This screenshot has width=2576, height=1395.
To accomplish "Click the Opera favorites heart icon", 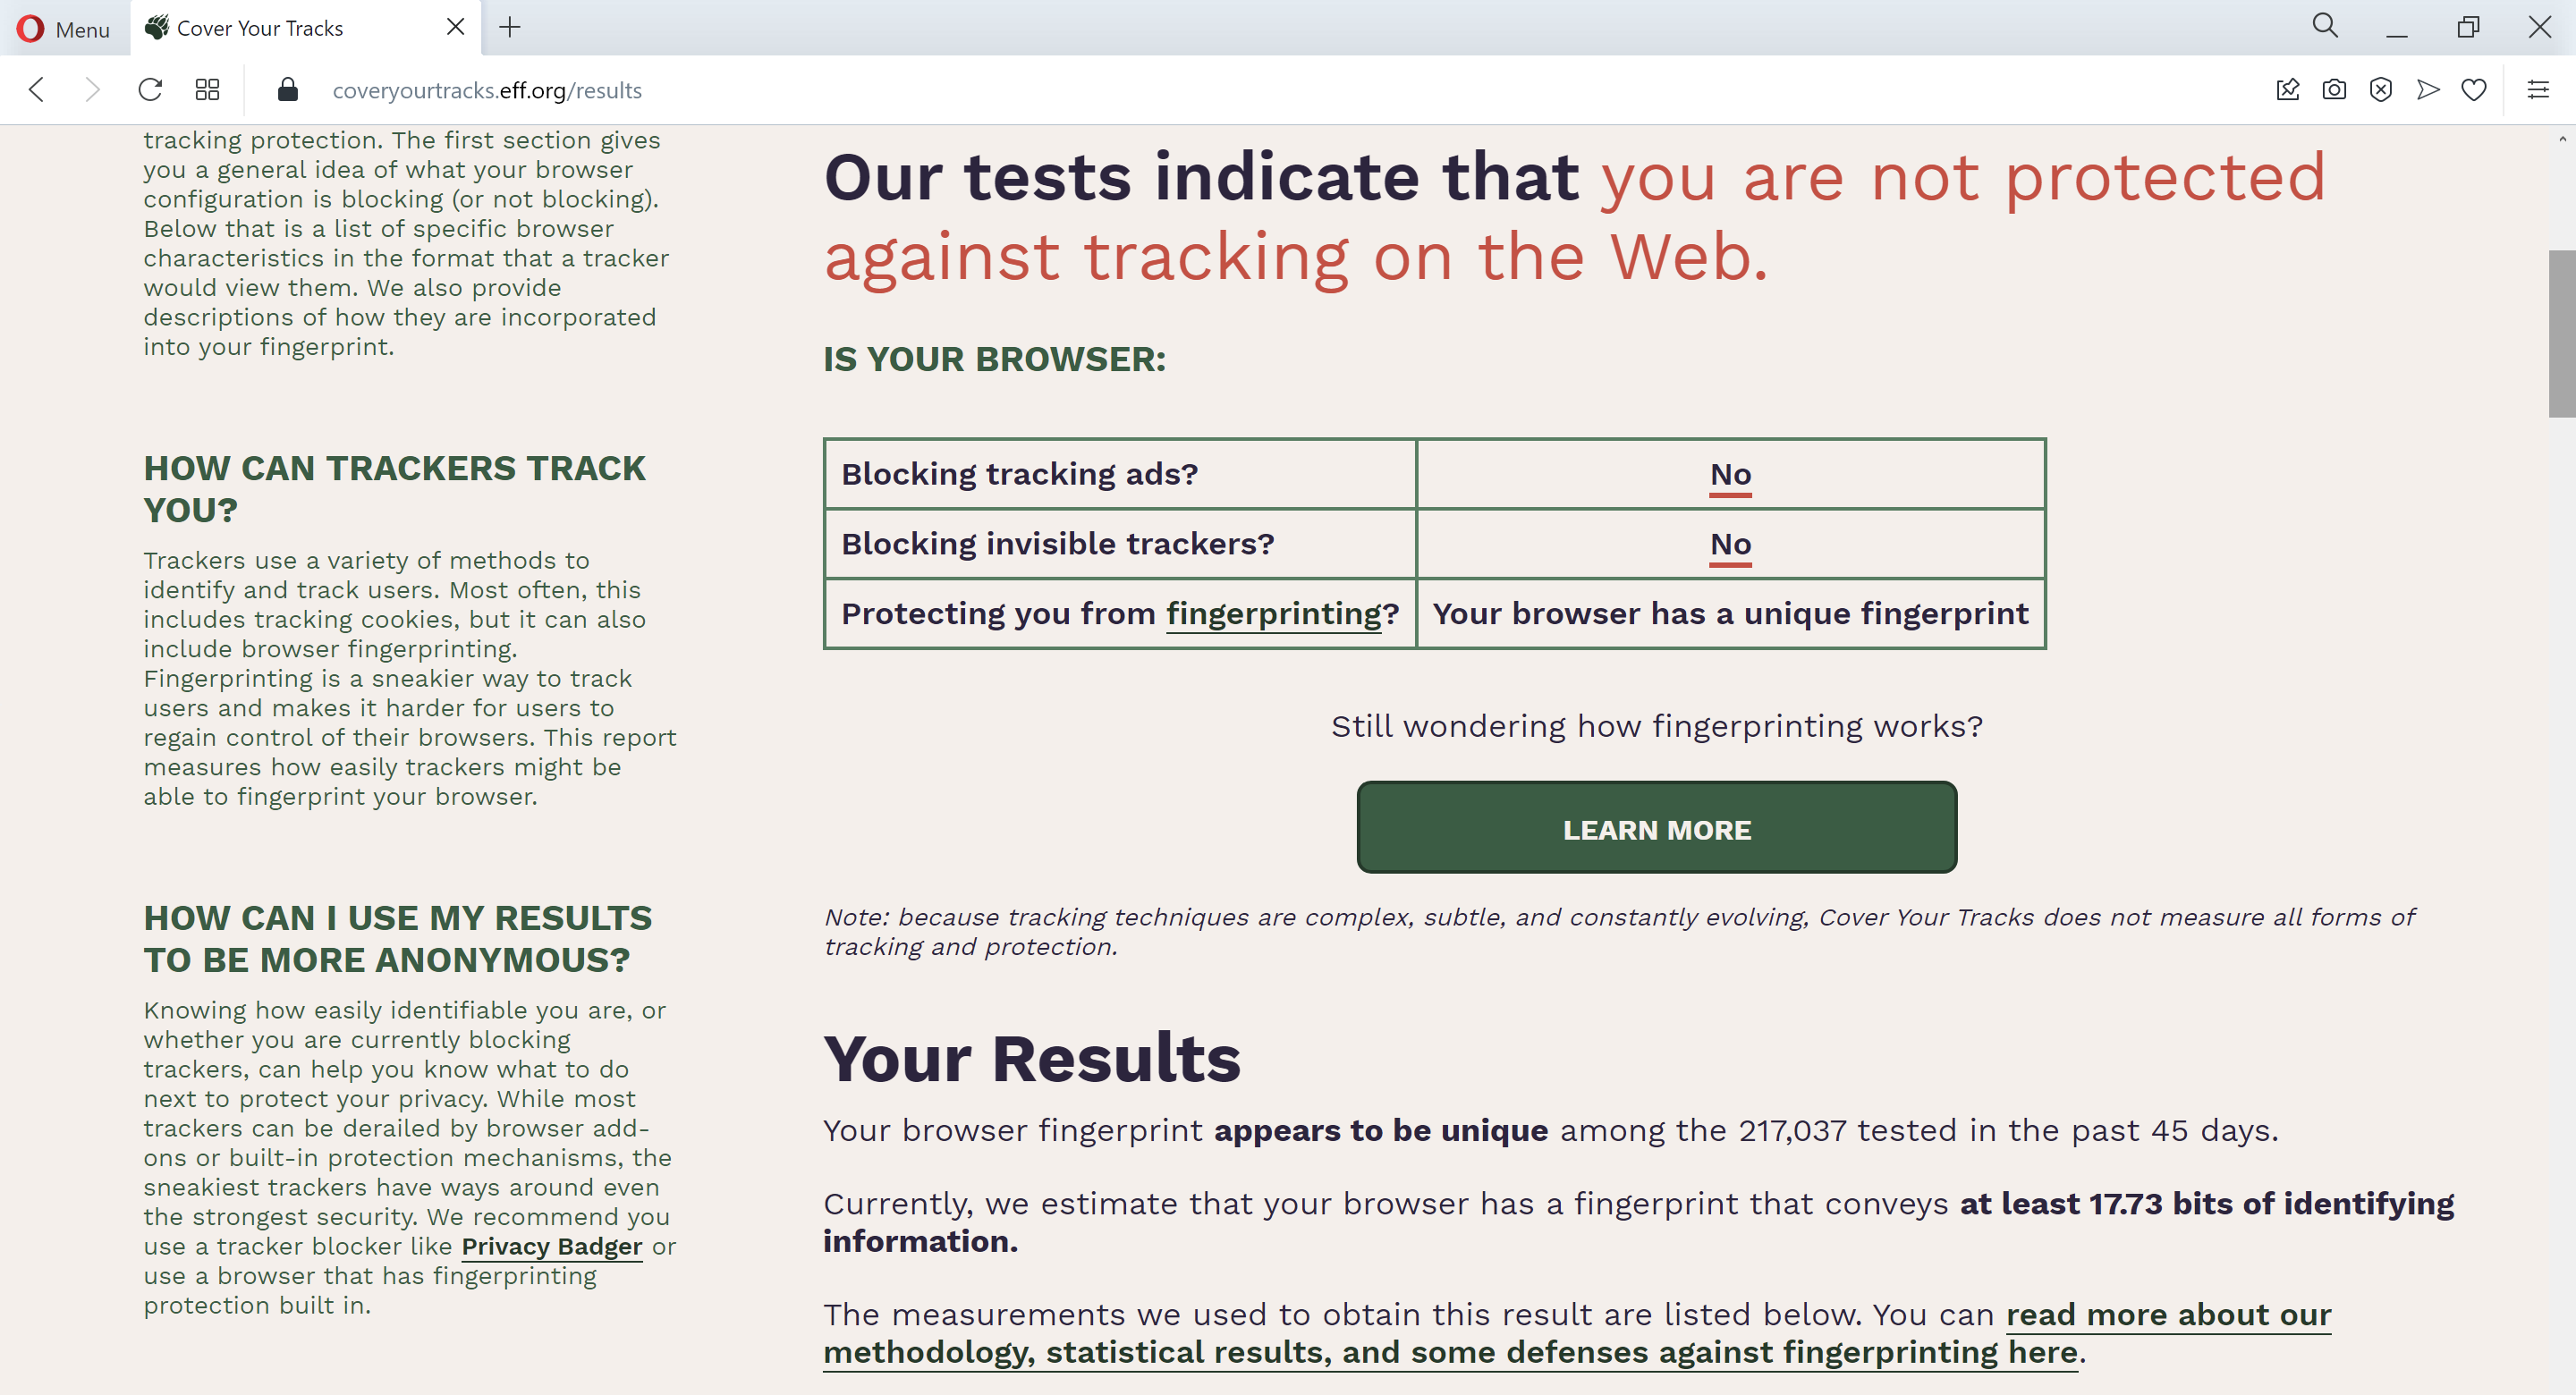I will [2475, 89].
